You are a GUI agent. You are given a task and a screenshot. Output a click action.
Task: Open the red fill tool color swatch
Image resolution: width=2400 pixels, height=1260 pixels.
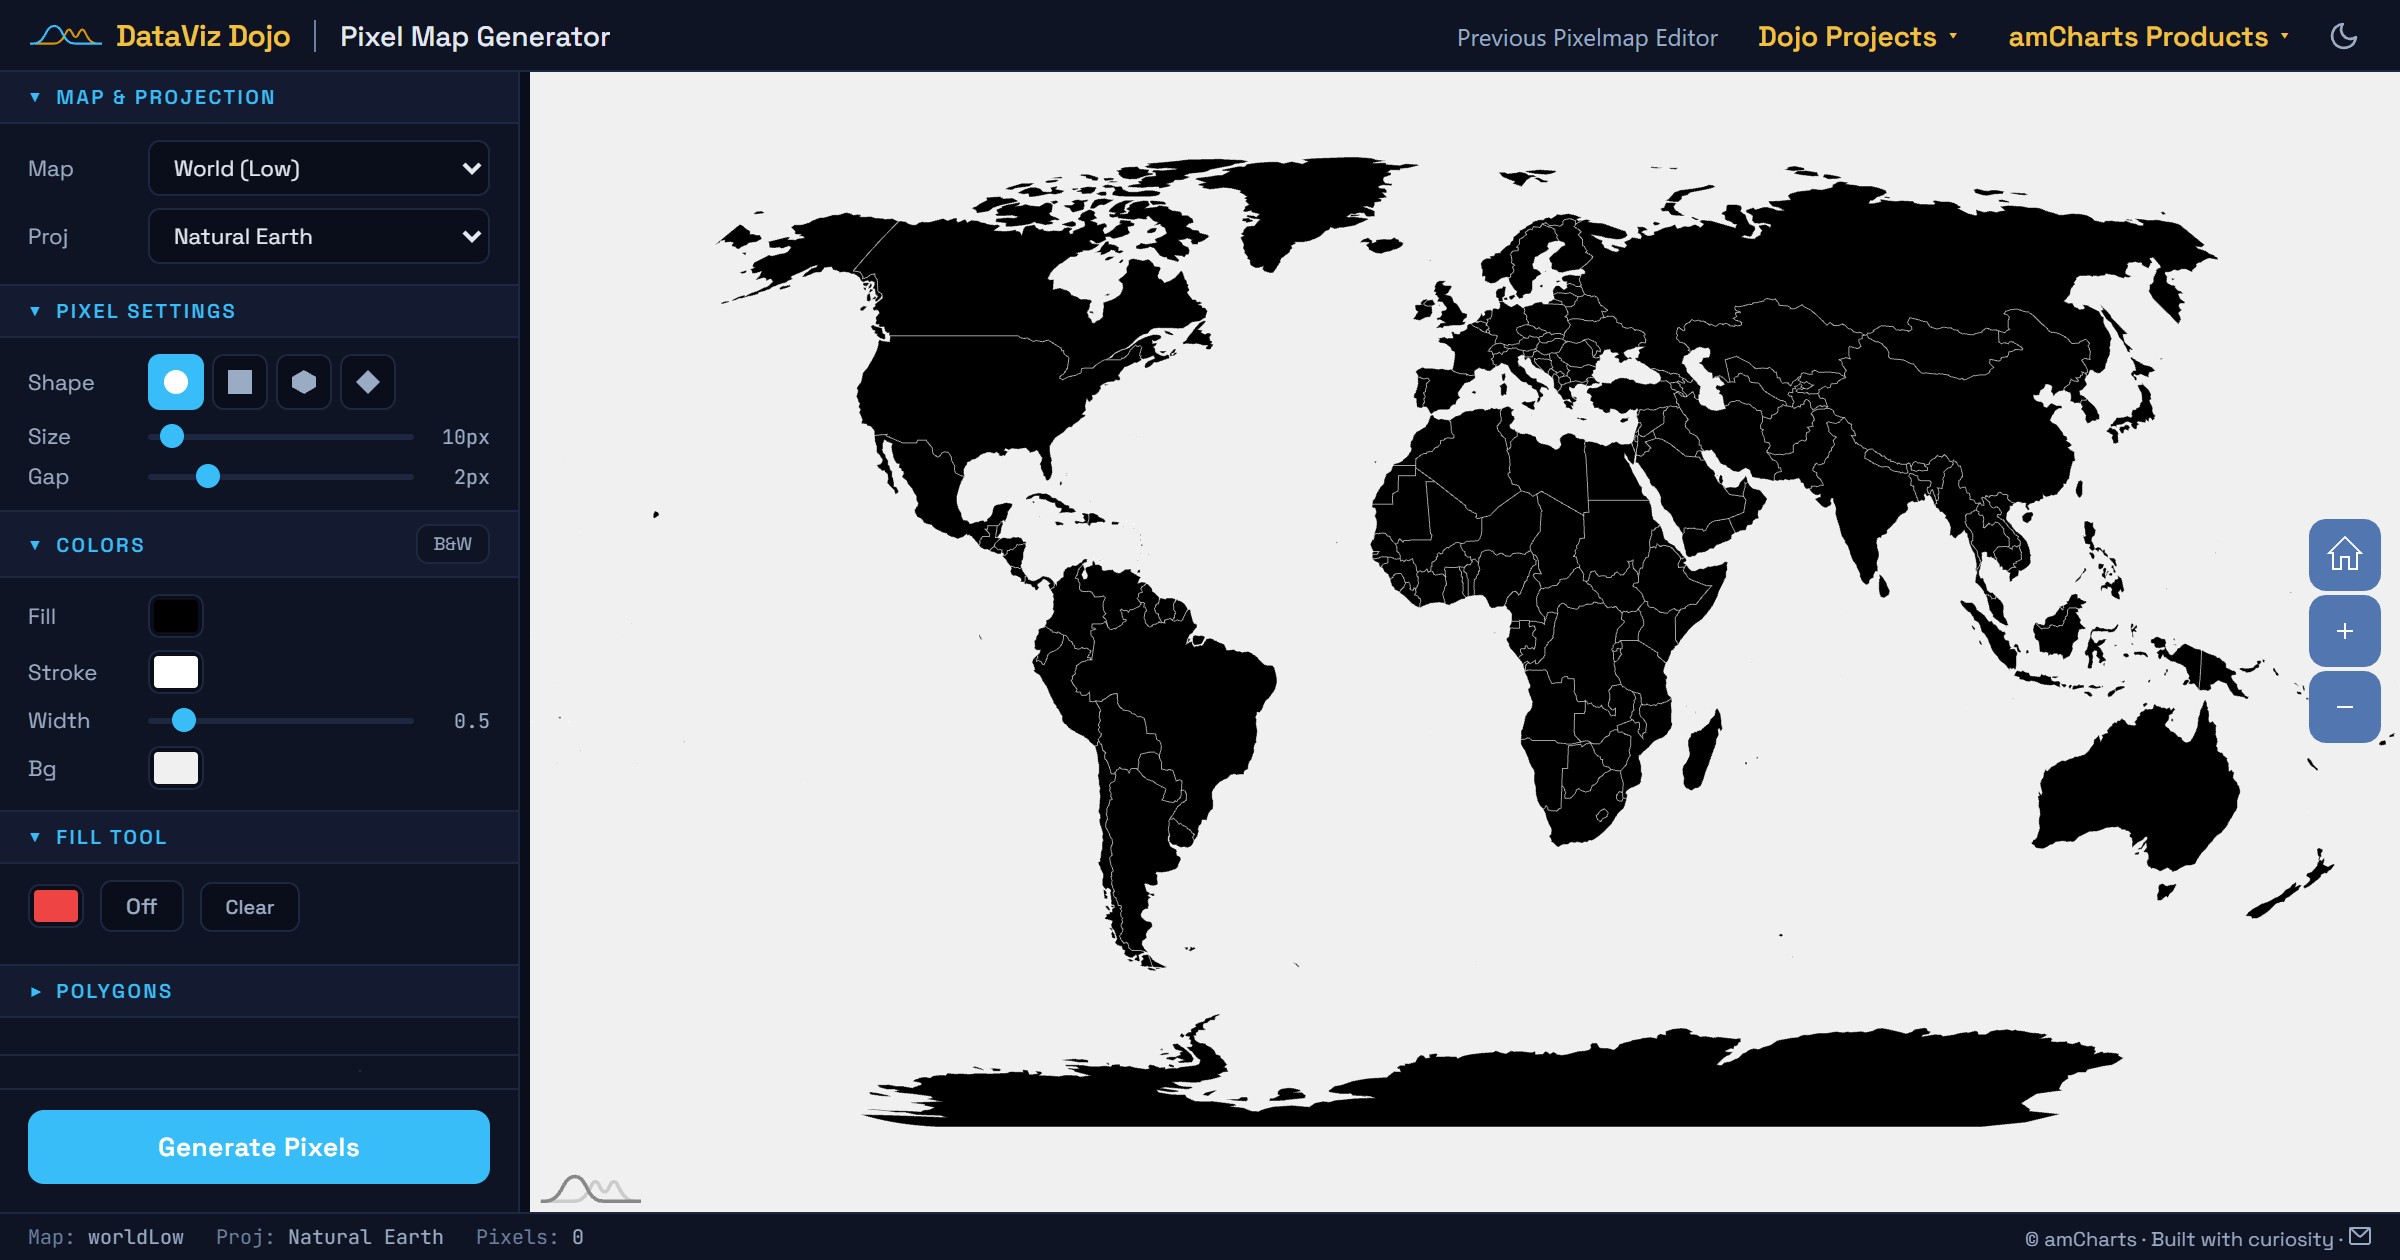point(56,906)
